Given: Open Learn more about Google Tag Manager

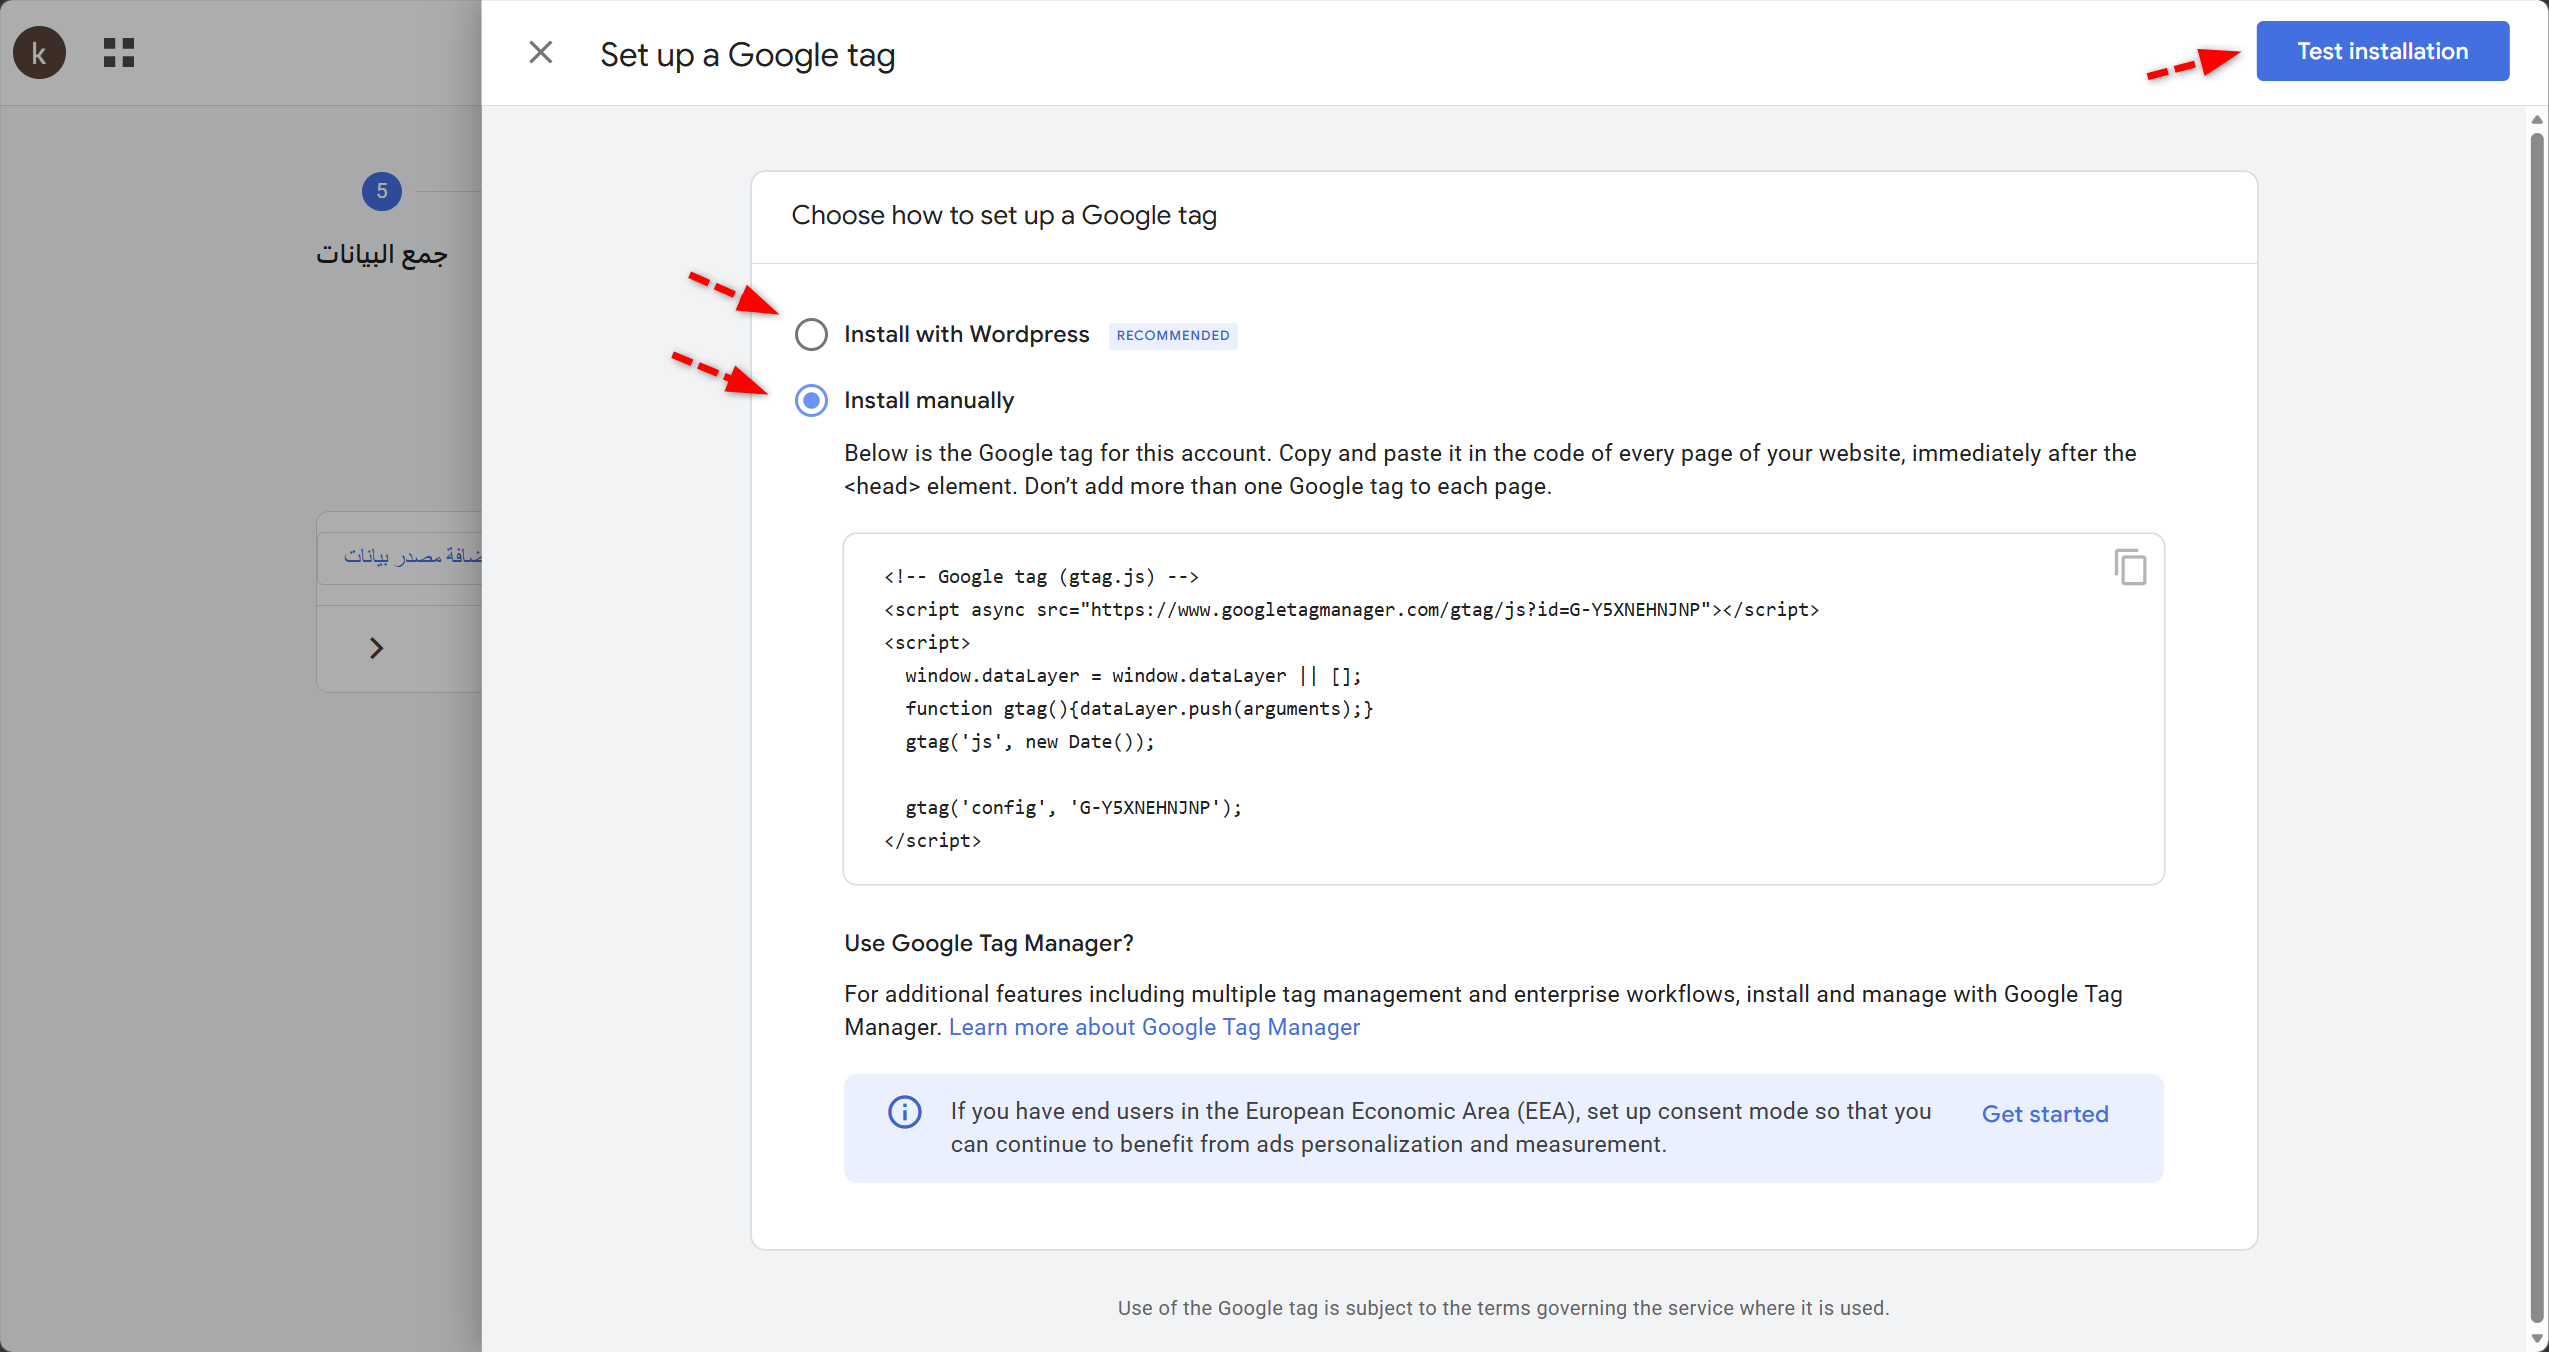Looking at the screenshot, I should click(x=1154, y=1027).
